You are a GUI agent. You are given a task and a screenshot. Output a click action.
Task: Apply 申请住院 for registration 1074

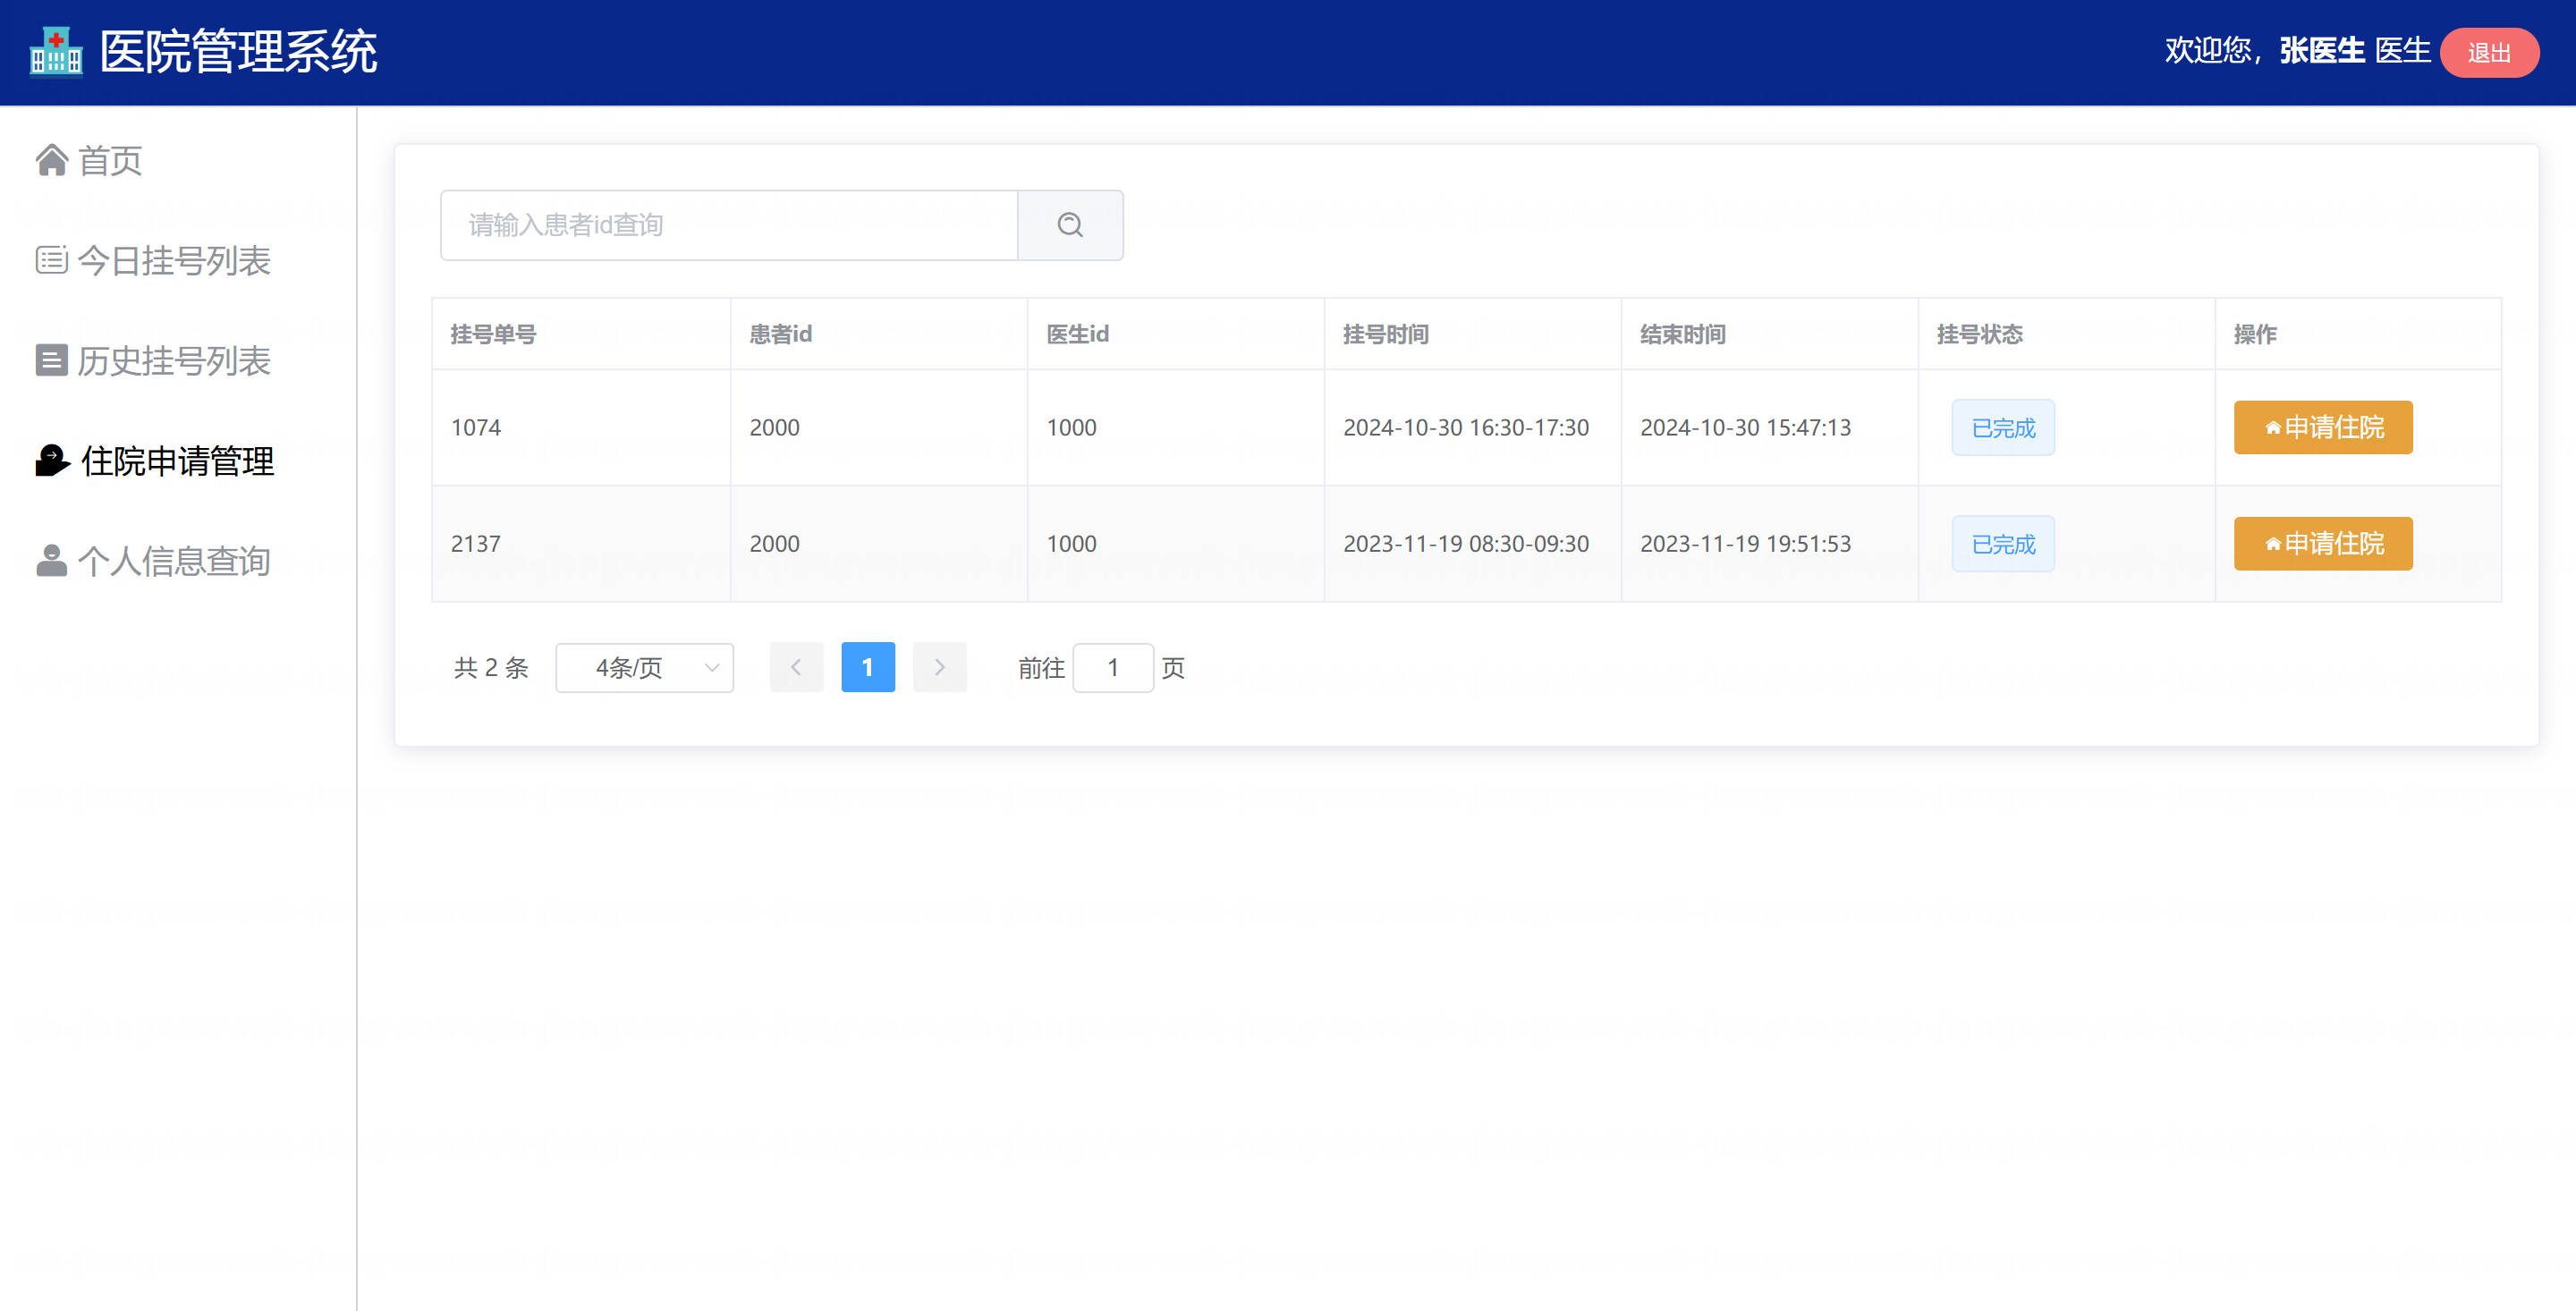pyautogui.click(x=2323, y=428)
